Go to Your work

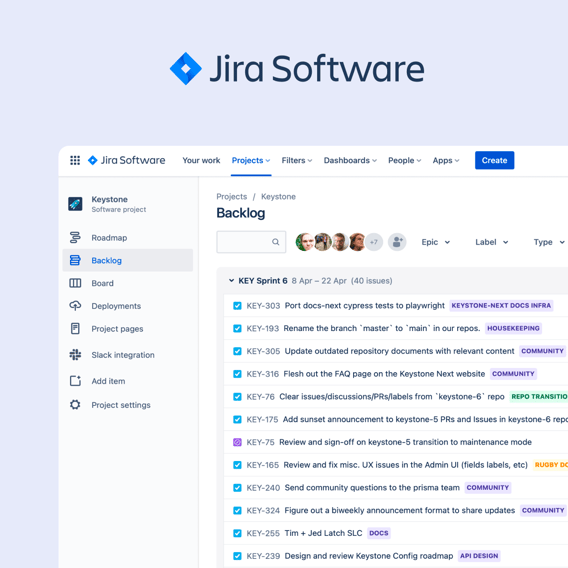click(x=201, y=160)
